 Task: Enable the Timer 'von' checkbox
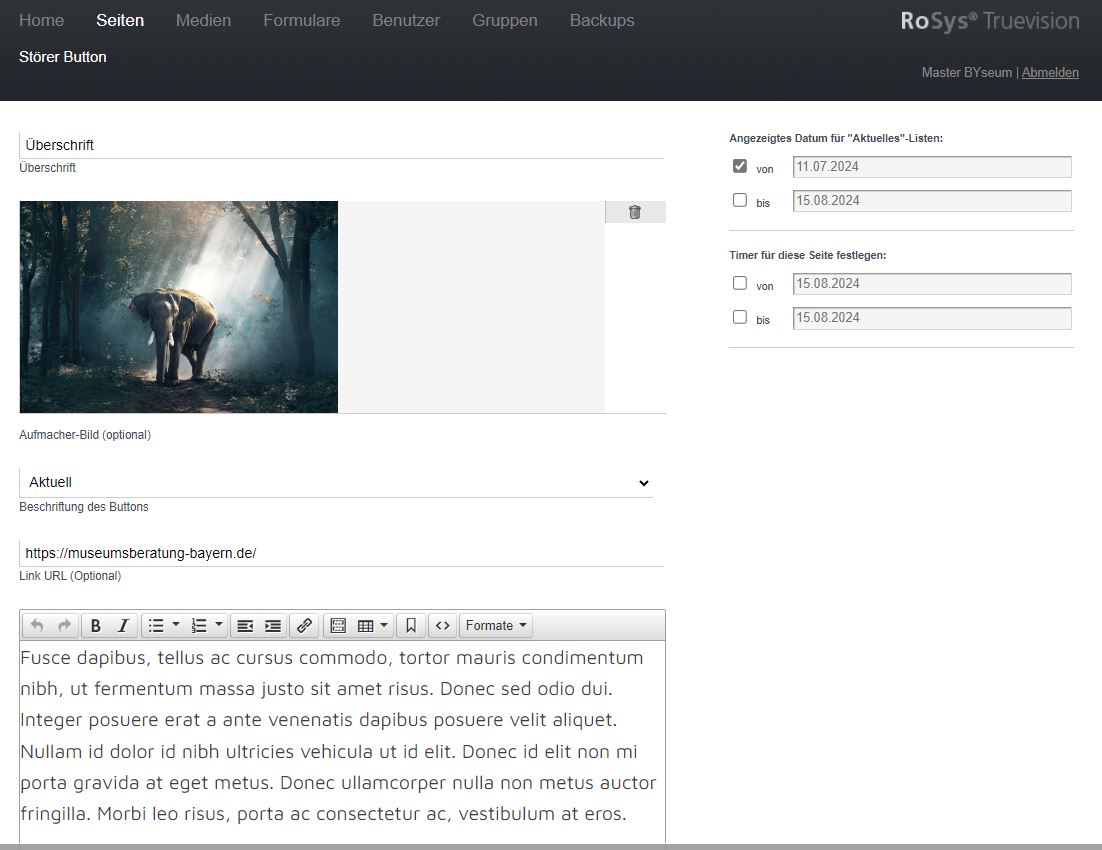tap(740, 283)
